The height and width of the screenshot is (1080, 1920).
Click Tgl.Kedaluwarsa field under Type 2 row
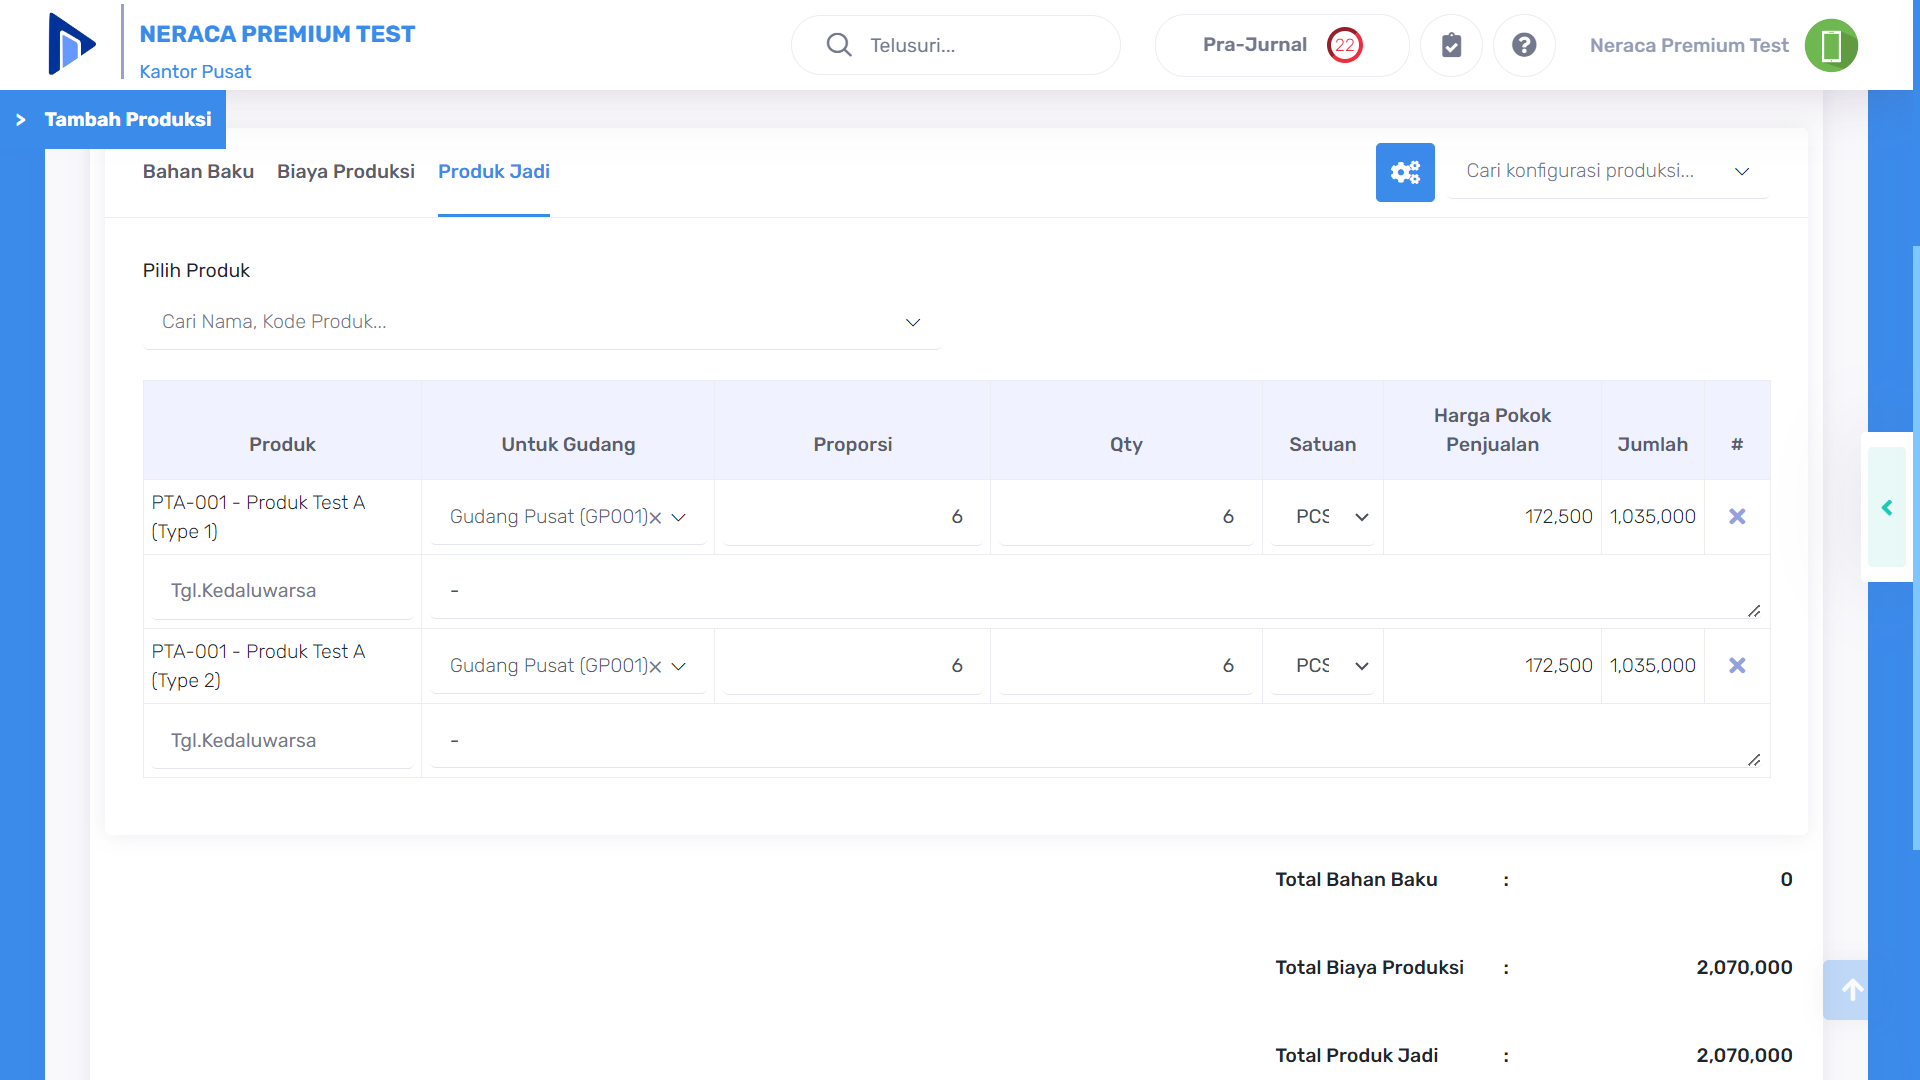(x=282, y=741)
